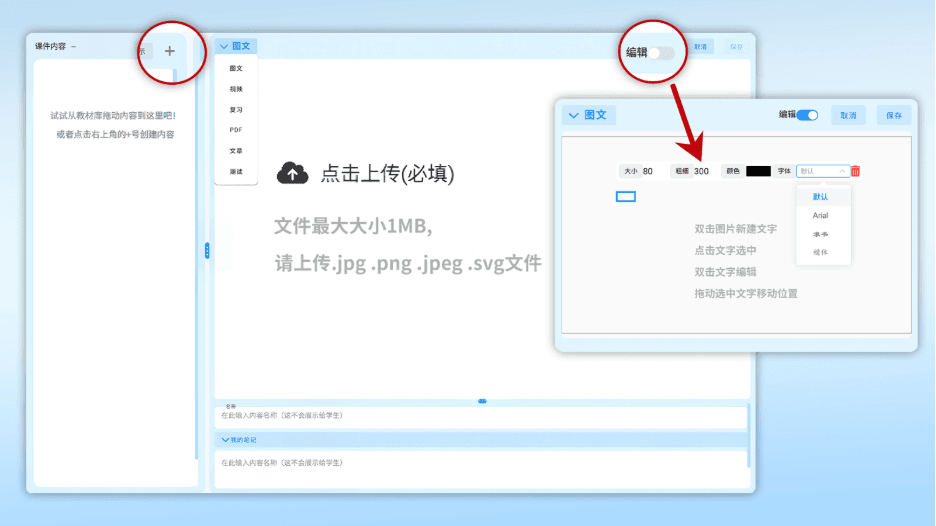Open the 图文 content type dropdown
Screen dimensions: 936x526
235,46
